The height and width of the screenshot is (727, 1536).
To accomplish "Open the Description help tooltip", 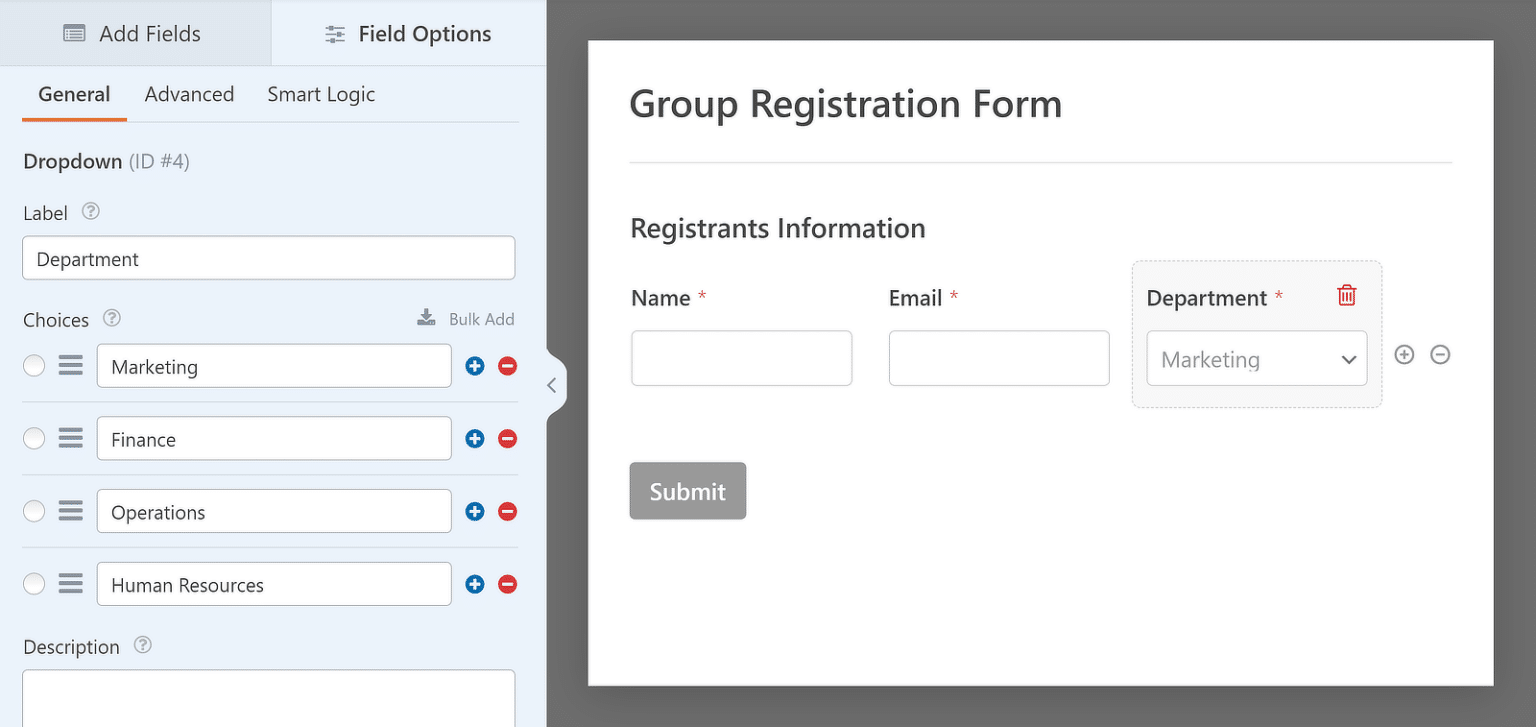I will [x=142, y=645].
